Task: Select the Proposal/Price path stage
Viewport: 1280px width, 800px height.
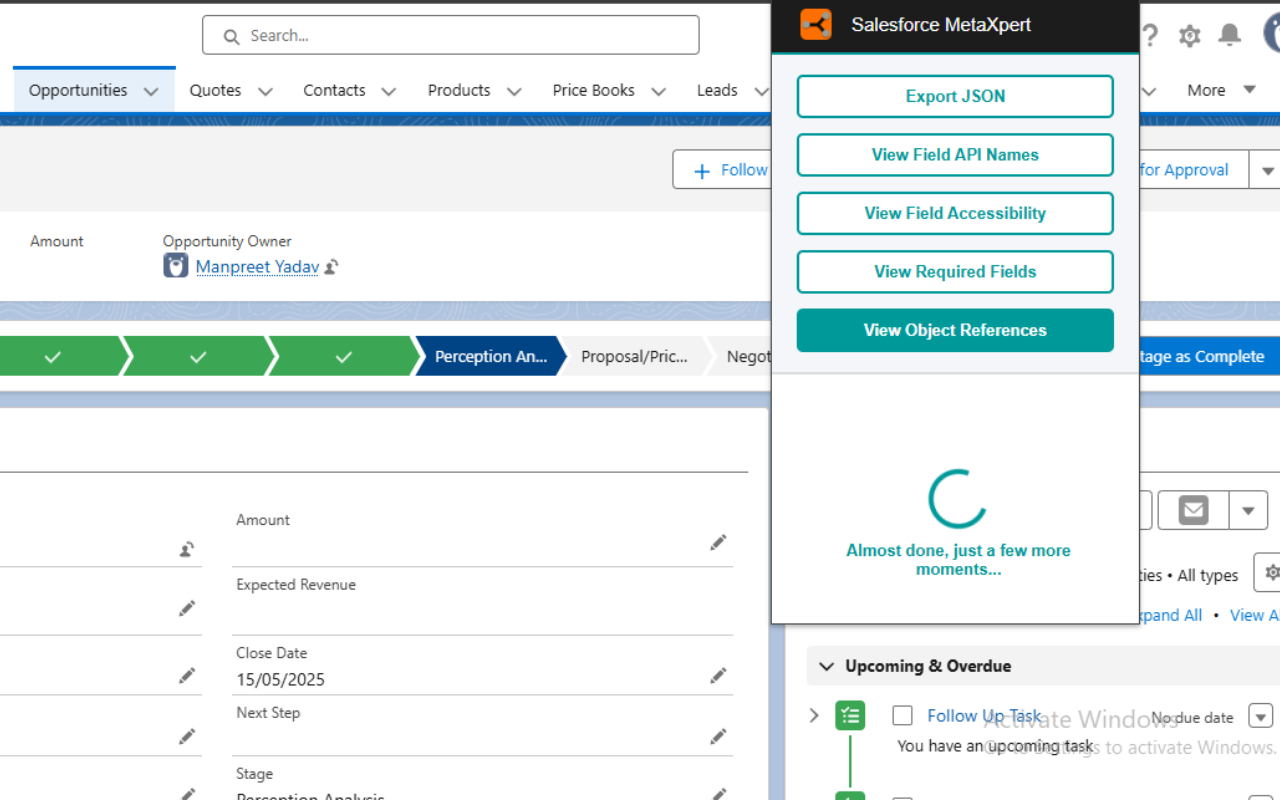Action: pos(634,357)
